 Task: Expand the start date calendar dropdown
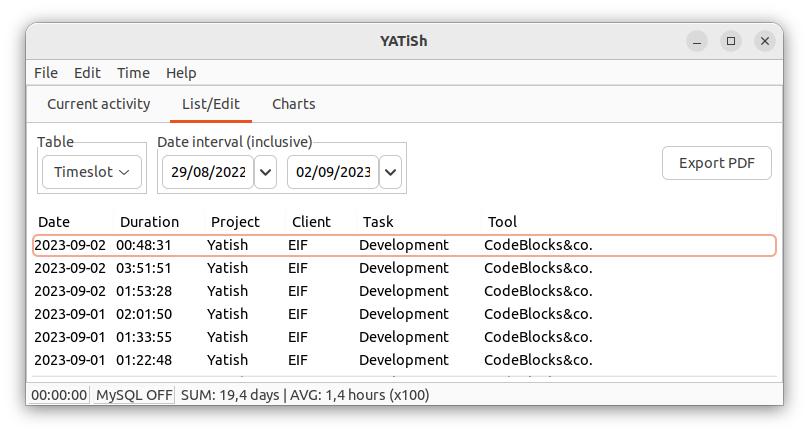click(x=266, y=172)
